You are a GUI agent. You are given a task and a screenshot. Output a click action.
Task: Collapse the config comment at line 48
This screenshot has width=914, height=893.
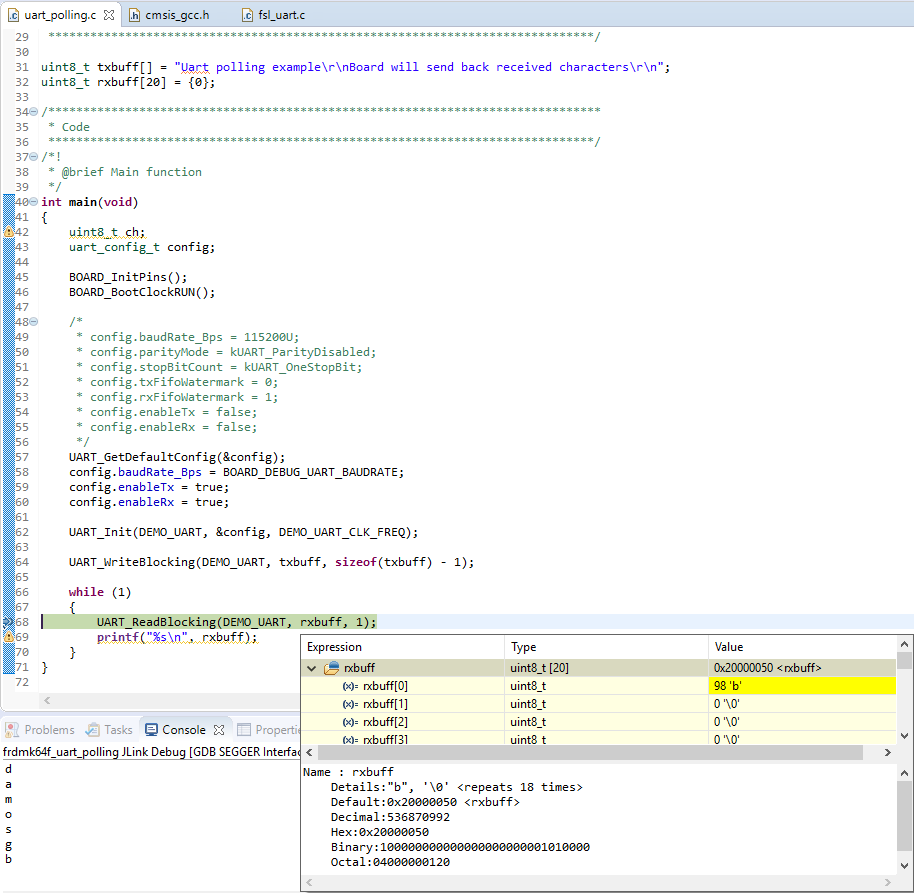coord(33,322)
